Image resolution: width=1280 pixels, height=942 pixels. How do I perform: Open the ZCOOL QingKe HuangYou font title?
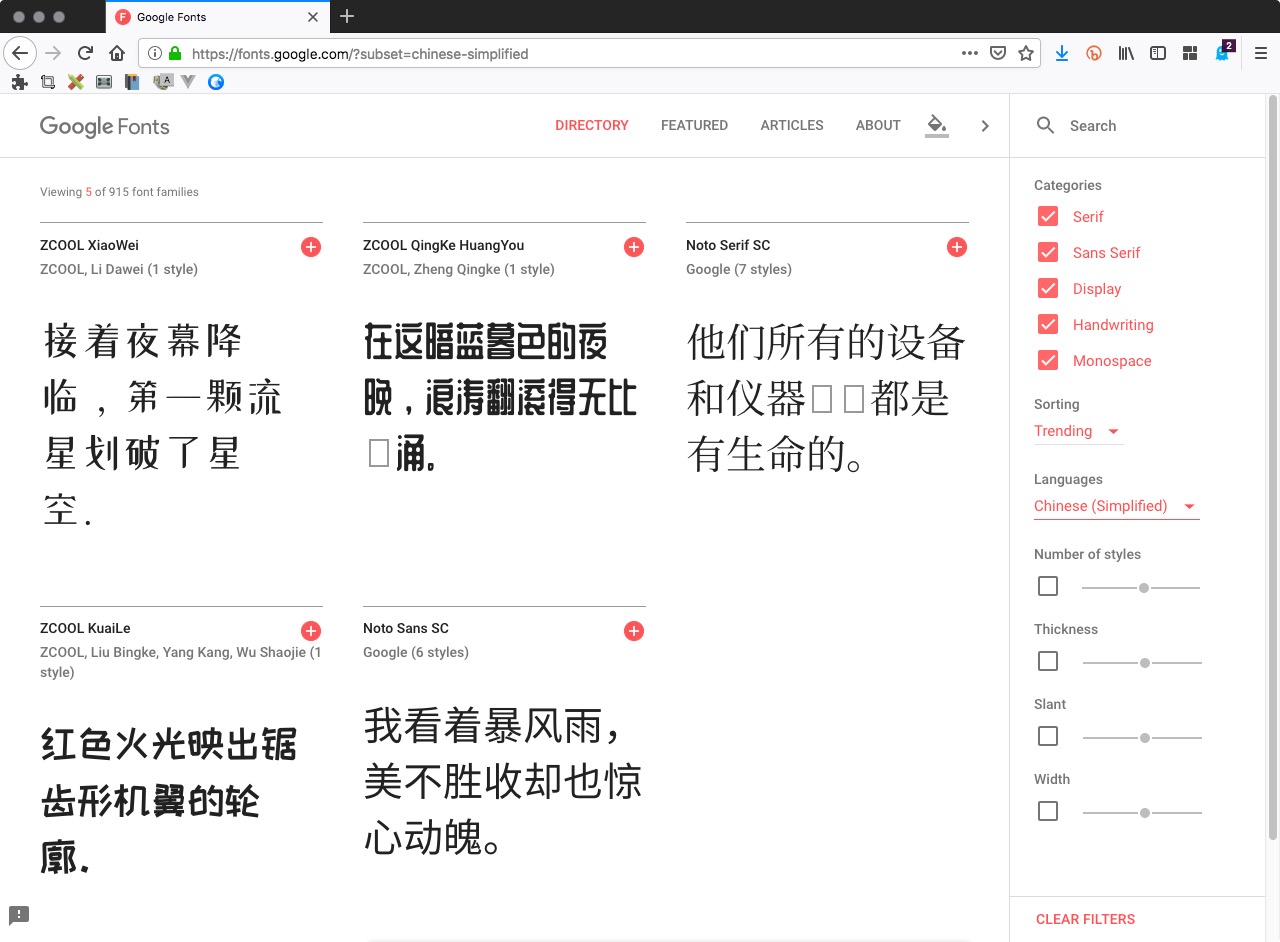(x=443, y=245)
